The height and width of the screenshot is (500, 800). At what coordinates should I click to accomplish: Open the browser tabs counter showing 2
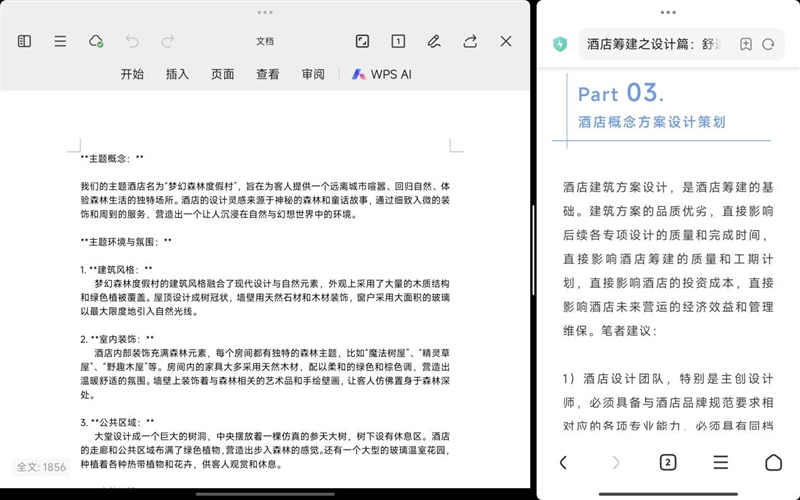click(x=668, y=463)
